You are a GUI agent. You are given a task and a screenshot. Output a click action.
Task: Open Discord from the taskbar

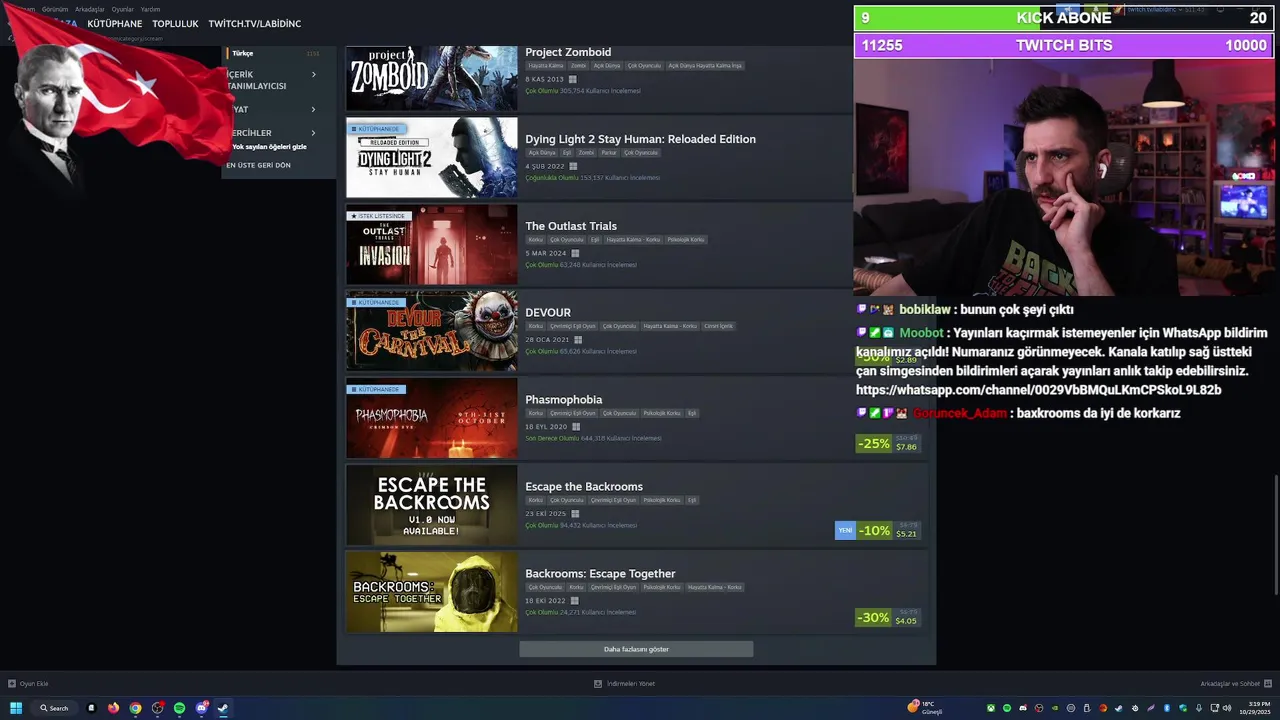(x=201, y=708)
